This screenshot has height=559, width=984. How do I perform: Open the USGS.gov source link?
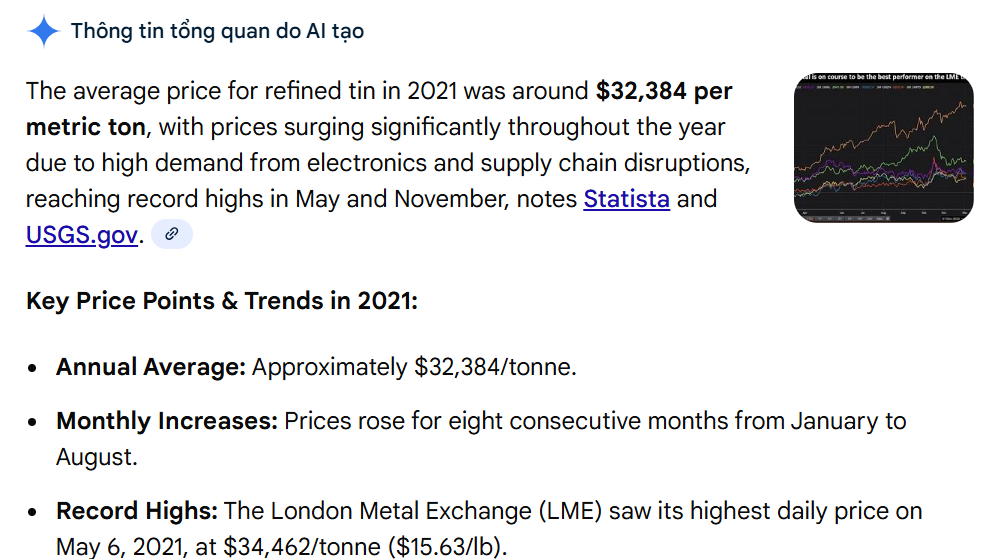tap(82, 235)
